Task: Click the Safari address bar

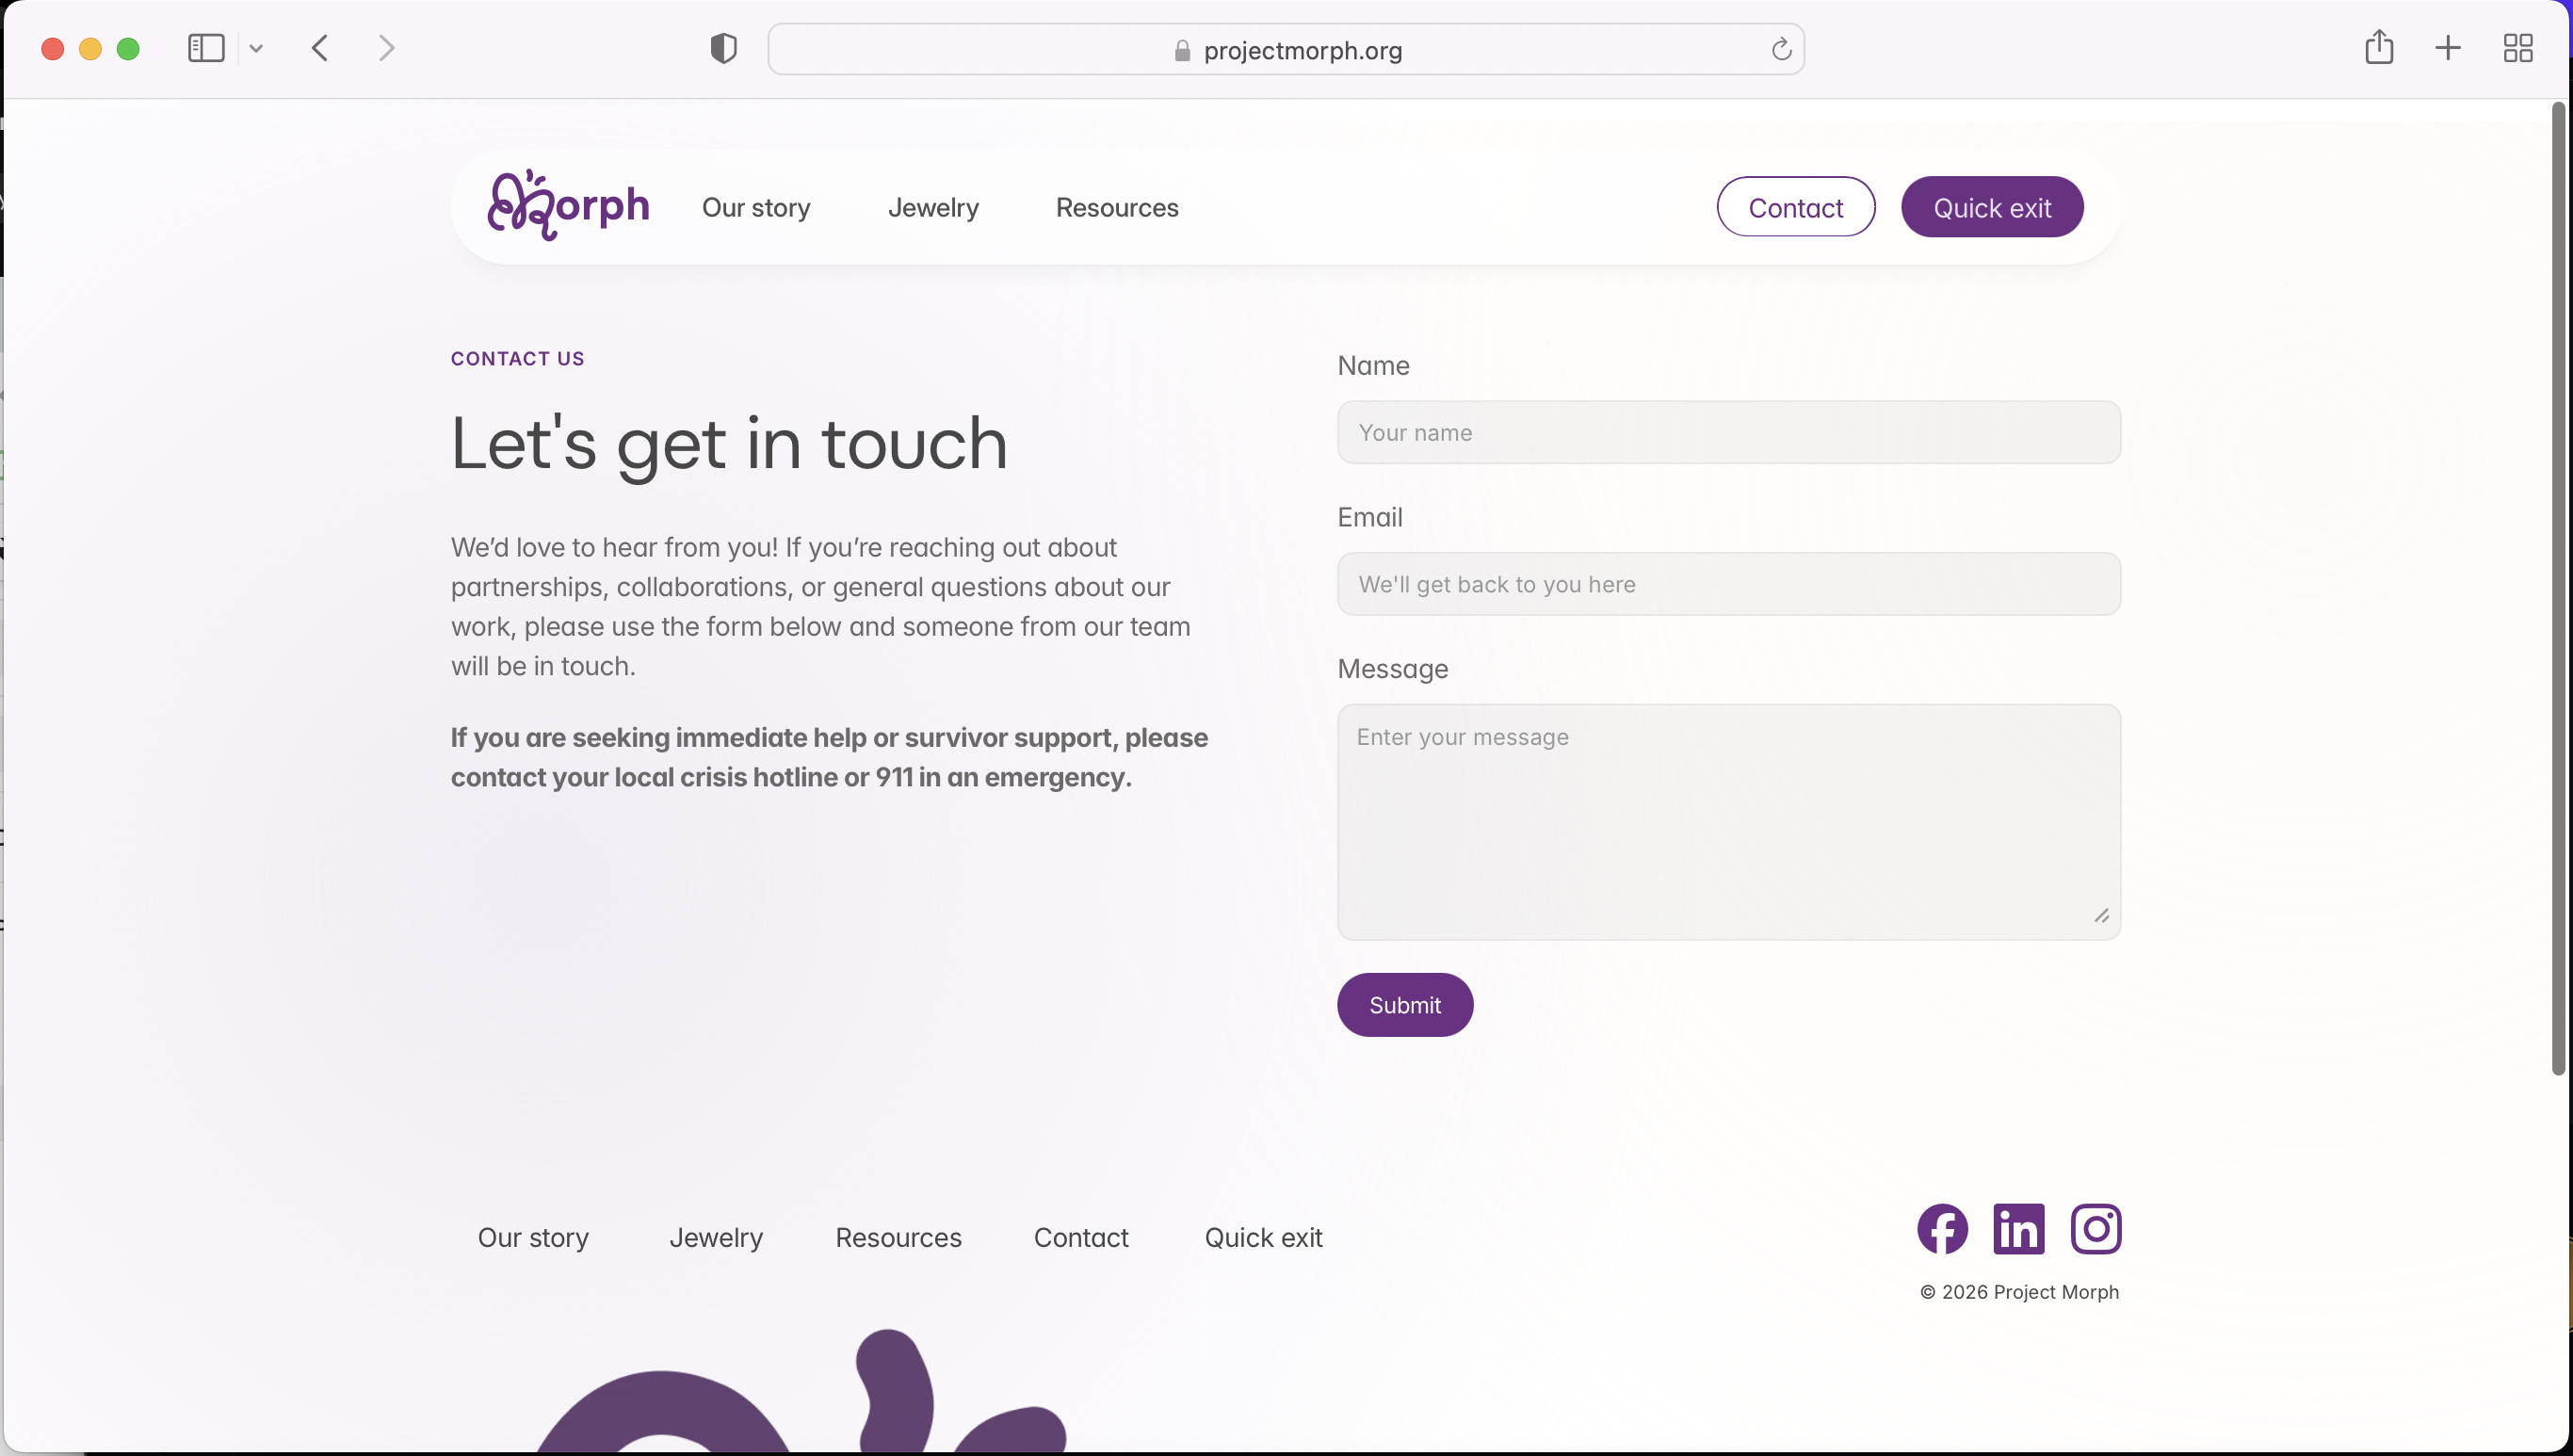Action: [x=1286, y=49]
